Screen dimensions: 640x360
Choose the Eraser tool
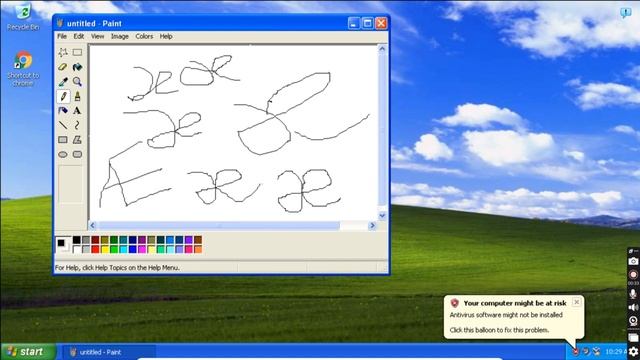click(x=63, y=67)
